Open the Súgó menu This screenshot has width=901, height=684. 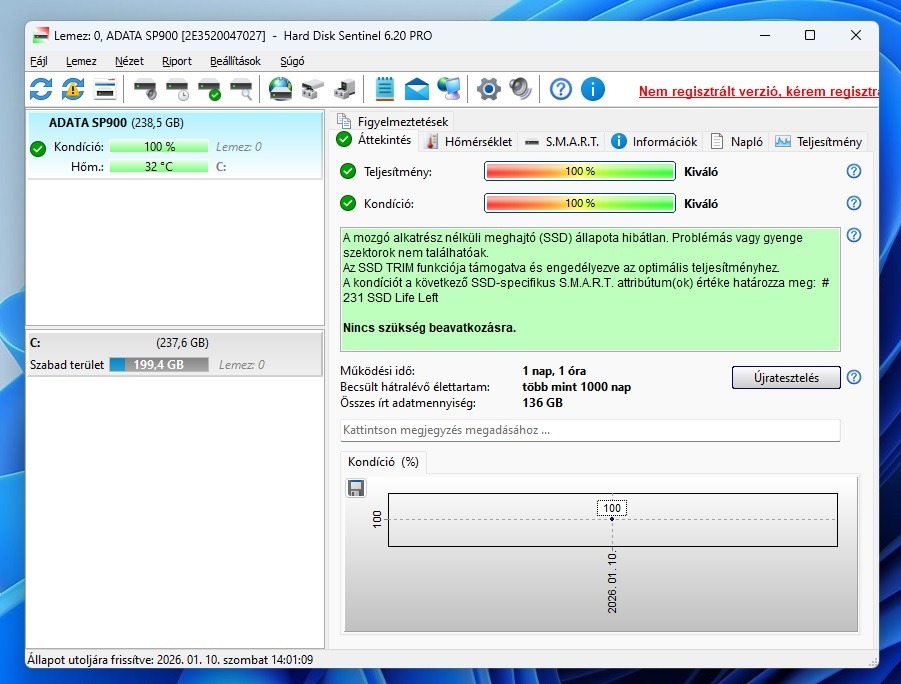(x=292, y=61)
